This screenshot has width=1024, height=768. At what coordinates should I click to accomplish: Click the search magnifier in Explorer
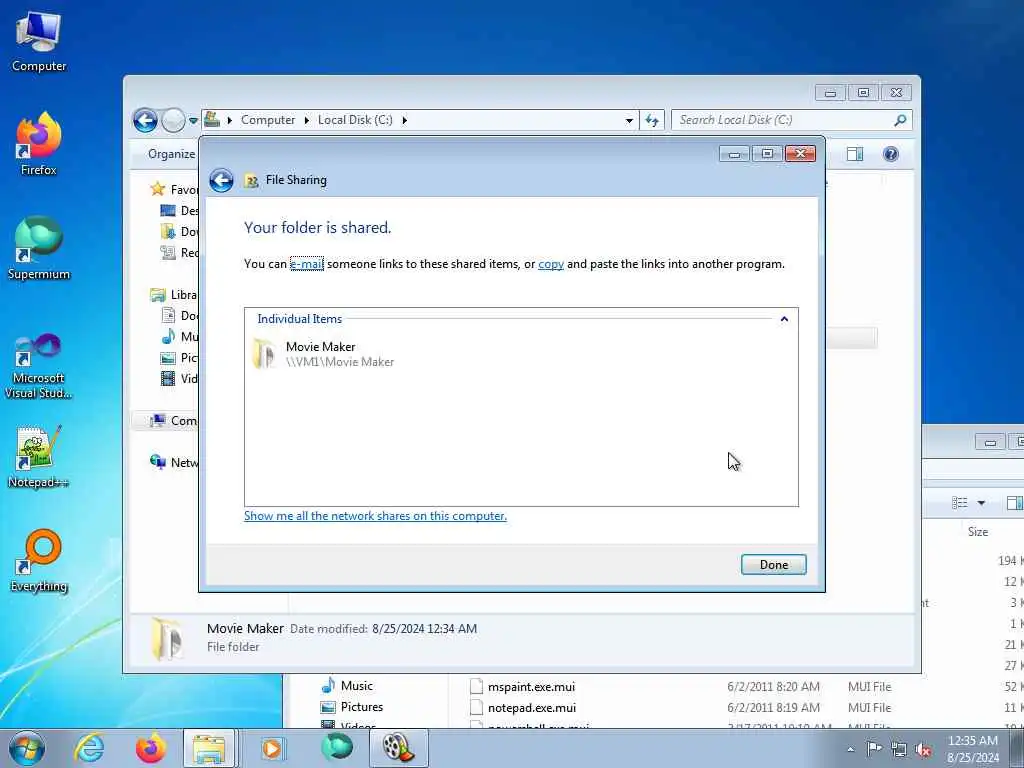point(900,120)
